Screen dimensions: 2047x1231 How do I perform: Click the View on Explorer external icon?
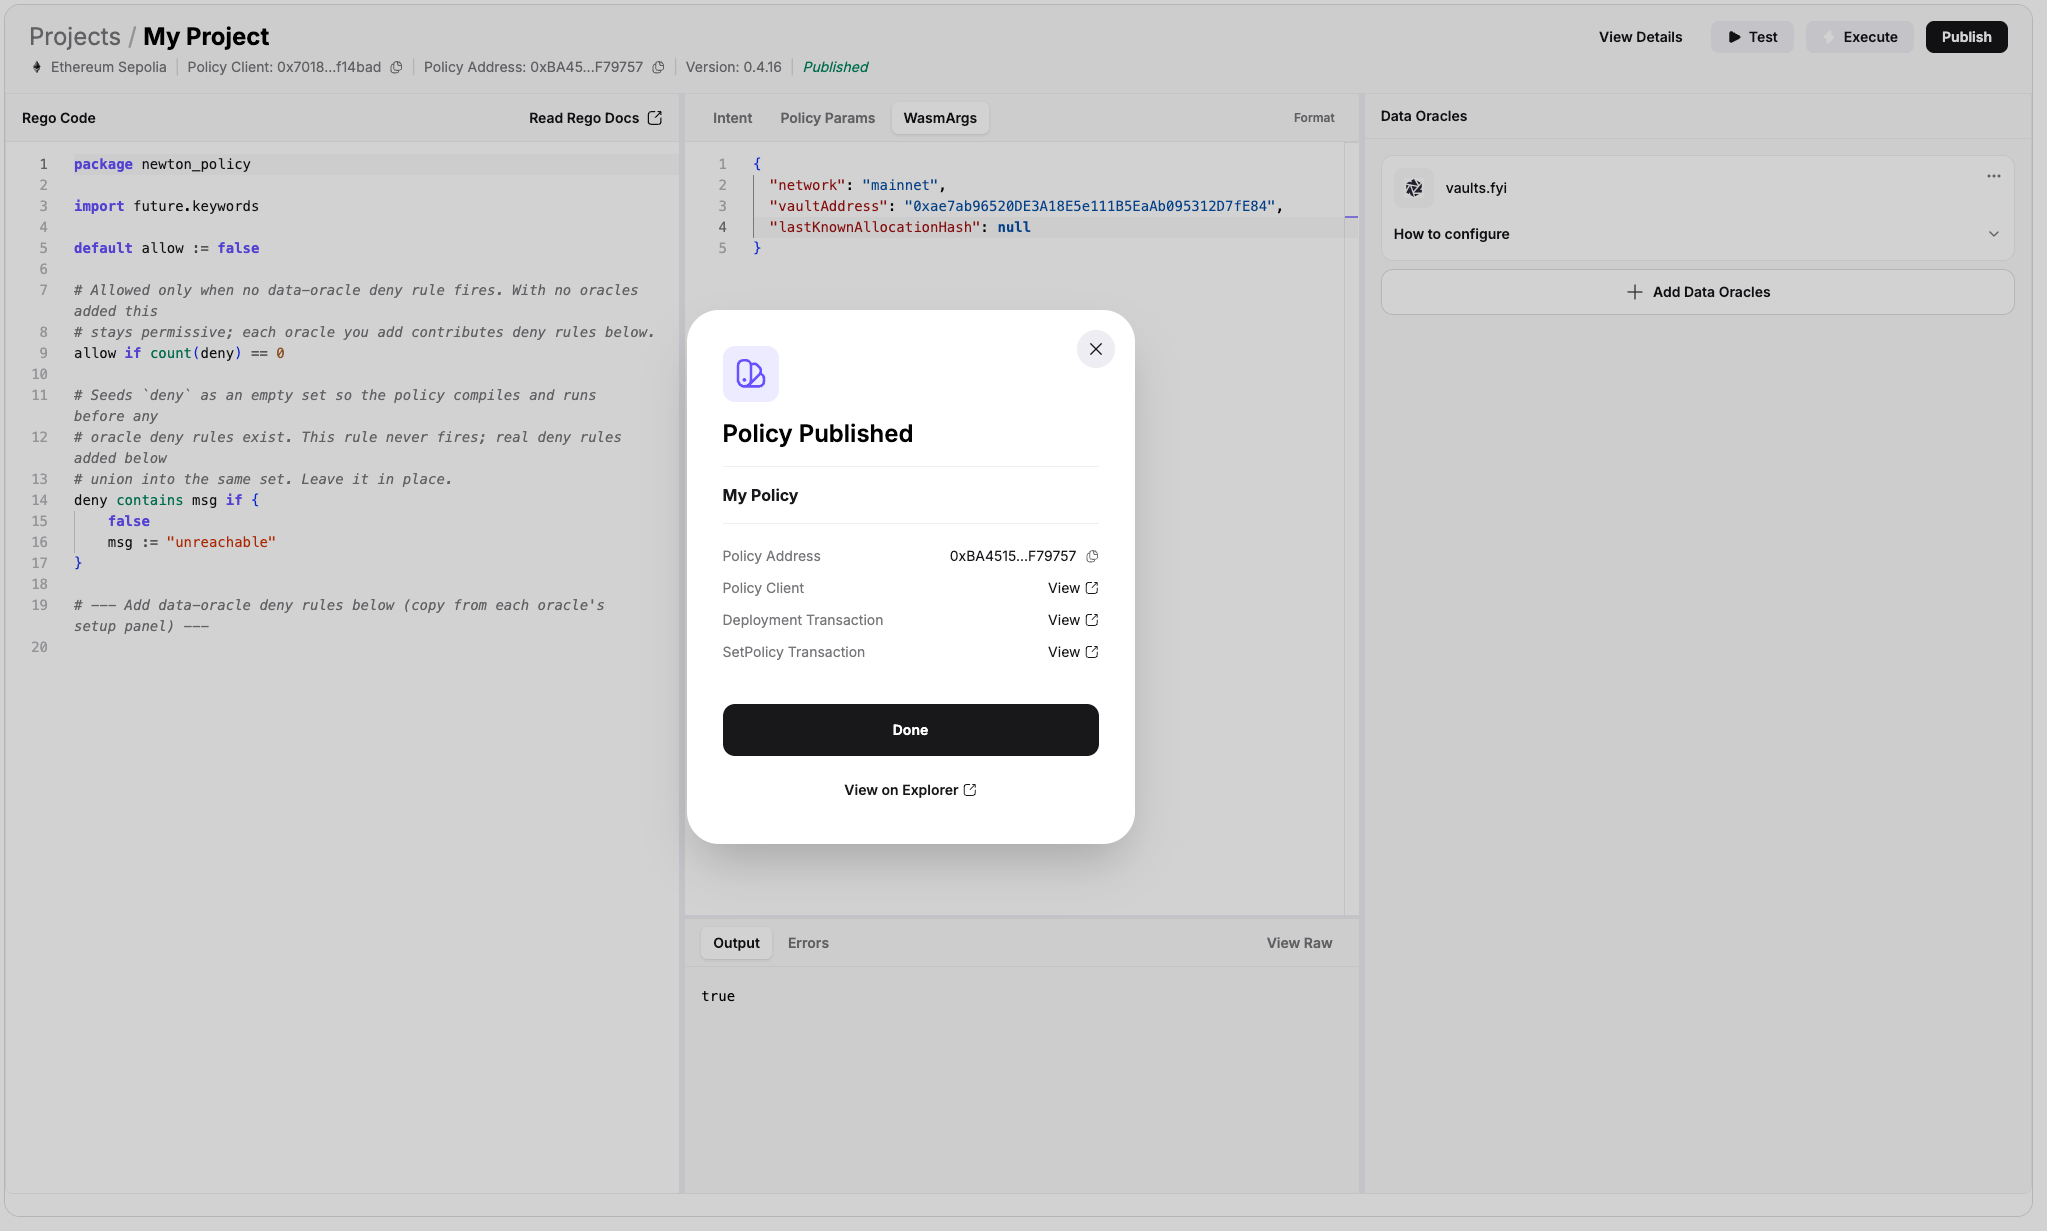coord(970,790)
